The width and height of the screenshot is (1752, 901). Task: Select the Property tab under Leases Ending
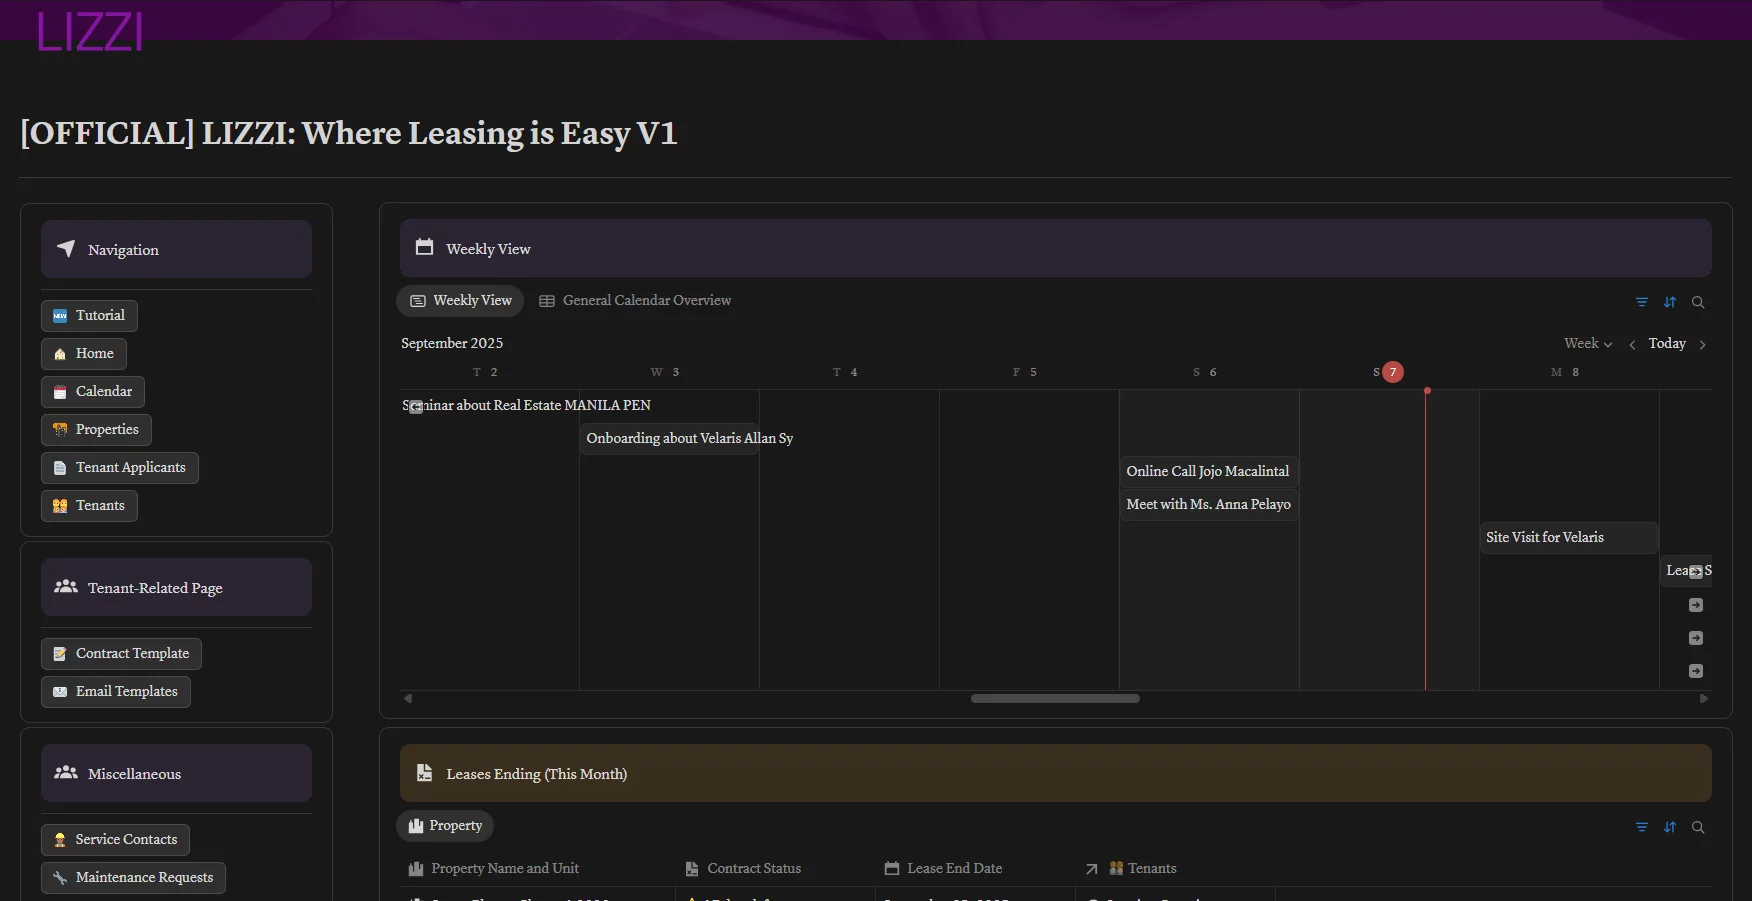445,826
